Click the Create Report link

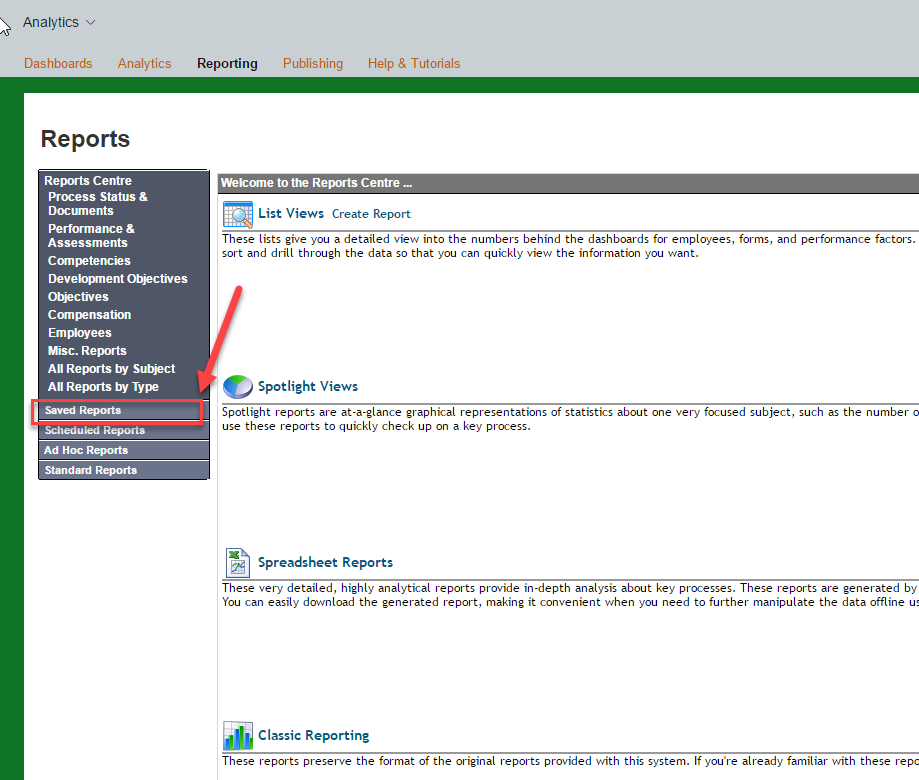click(x=371, y=214)
